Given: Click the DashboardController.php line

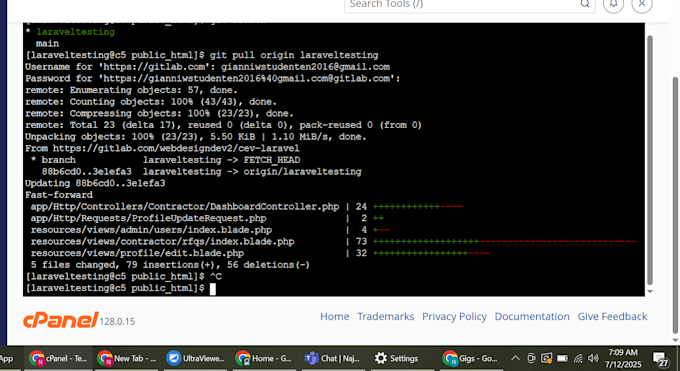Looking at the screenshot, I should (246, 207).
